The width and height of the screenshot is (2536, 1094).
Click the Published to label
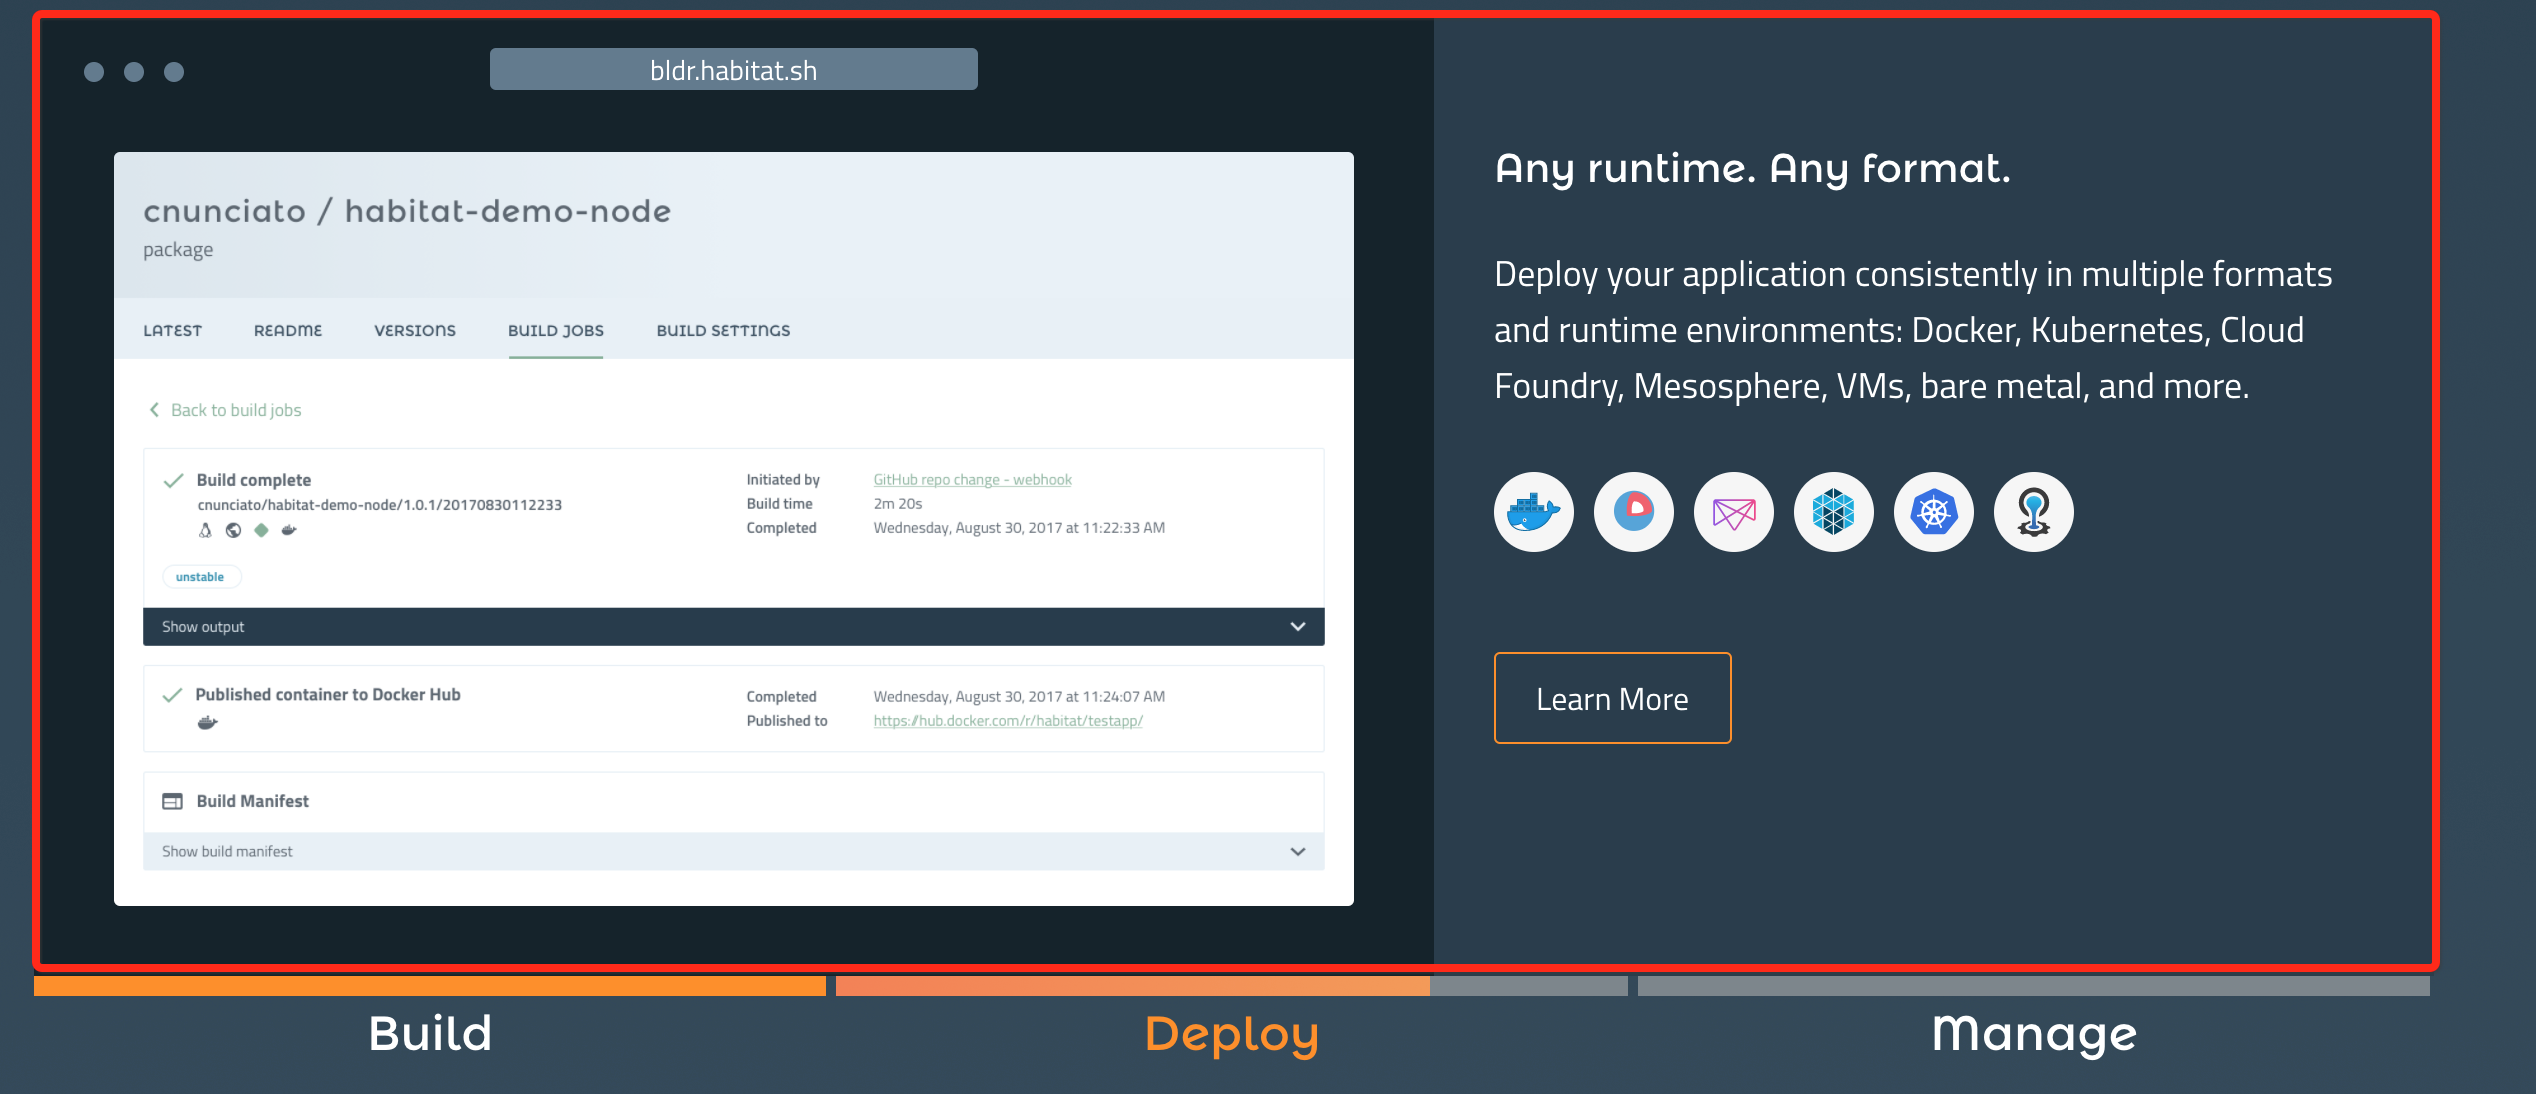[x=787, y=721]
